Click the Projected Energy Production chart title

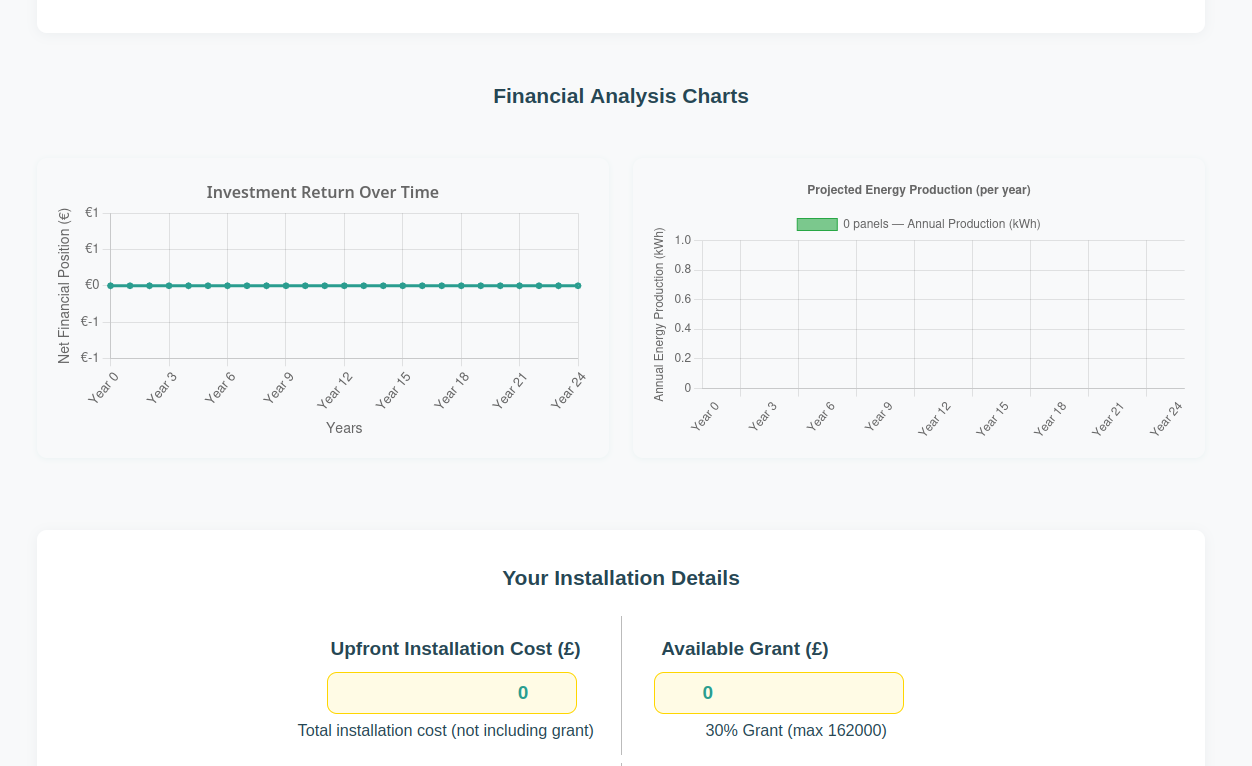pyautogui.click(x=919, y=189)
